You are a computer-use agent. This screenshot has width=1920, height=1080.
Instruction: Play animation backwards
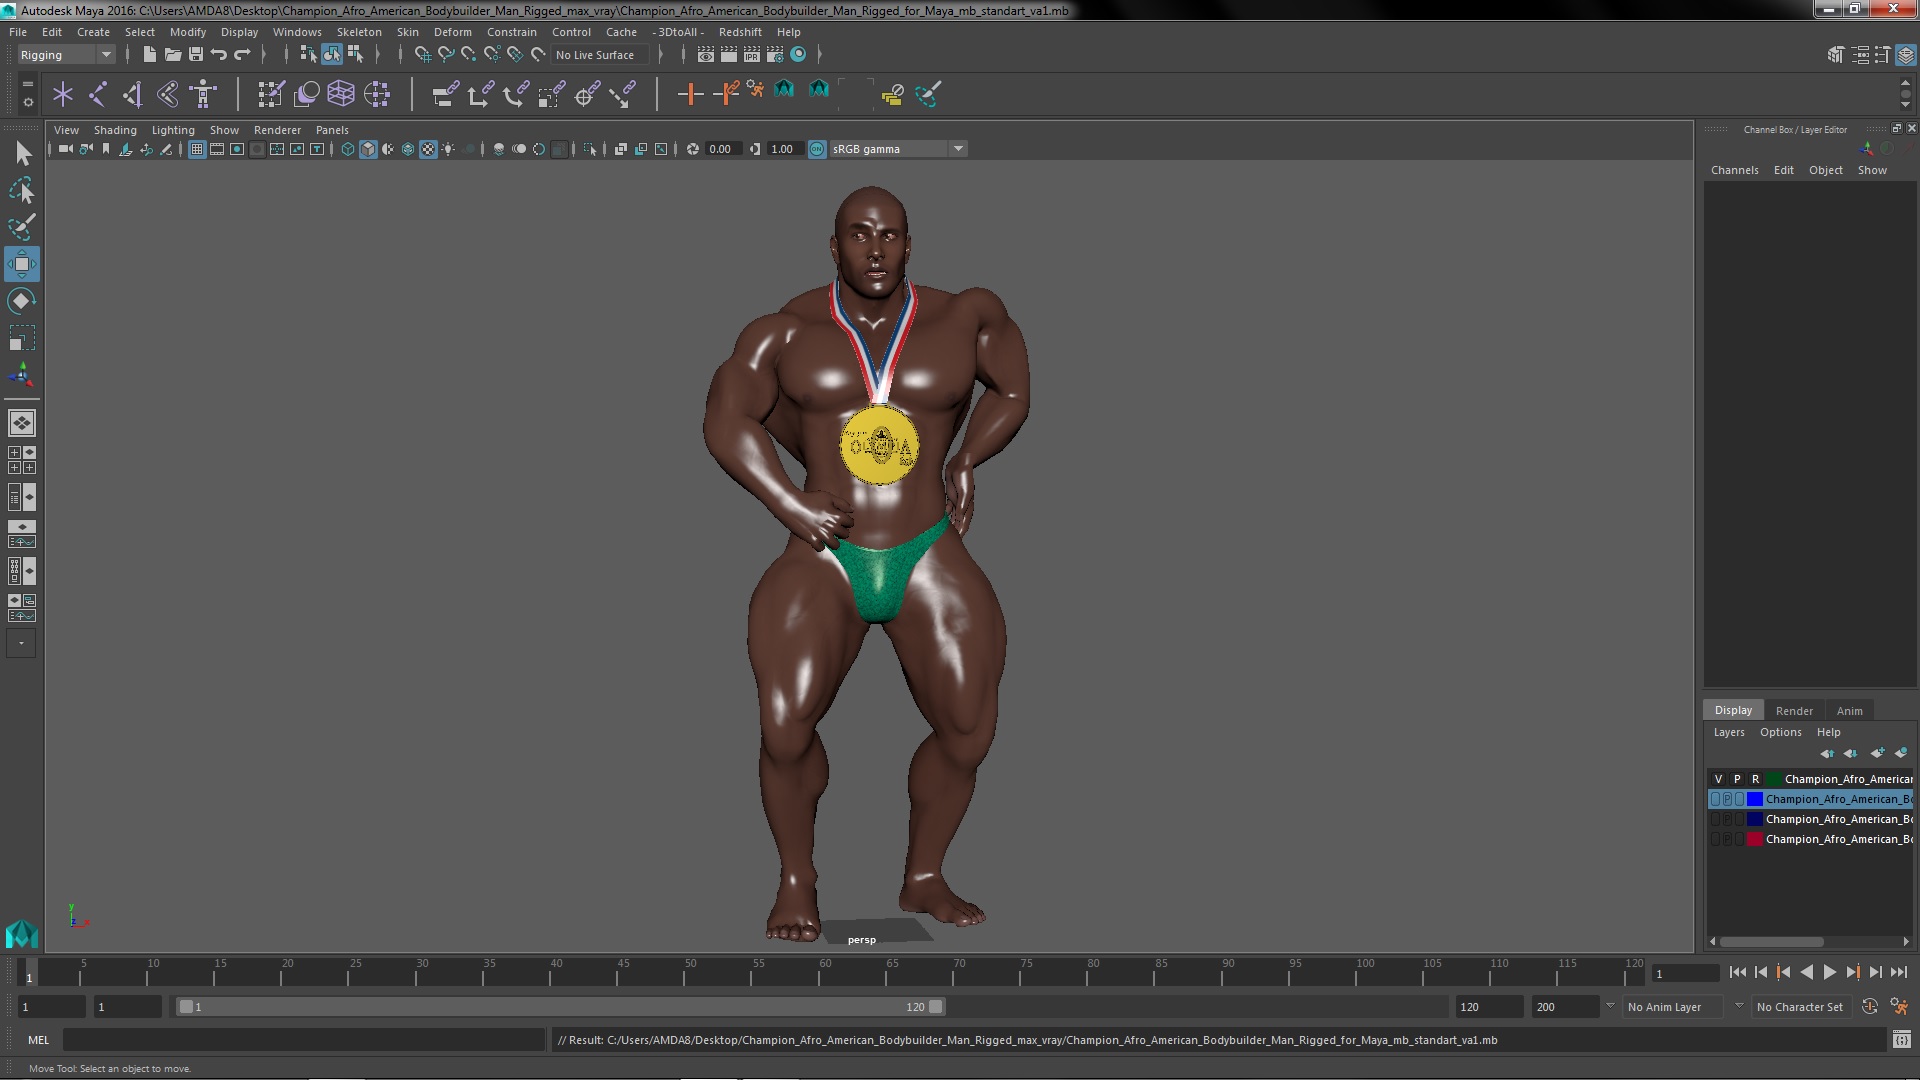click(x=1806, y=972)
